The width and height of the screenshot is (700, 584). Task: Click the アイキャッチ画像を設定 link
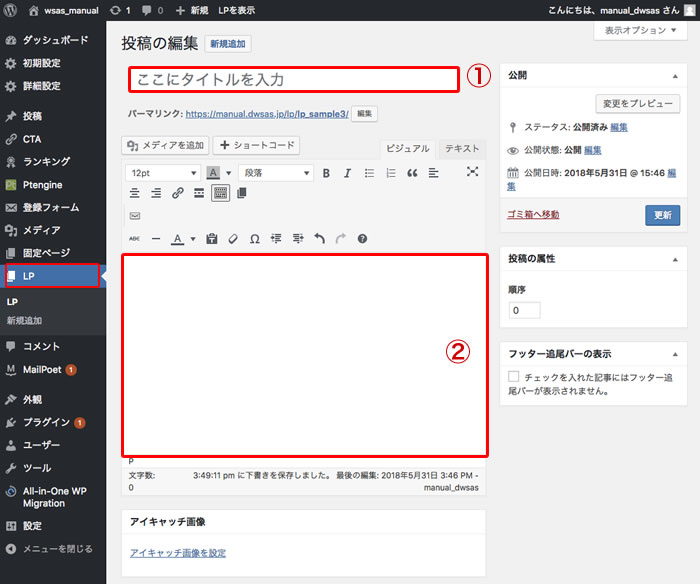[x=178, y=553]
